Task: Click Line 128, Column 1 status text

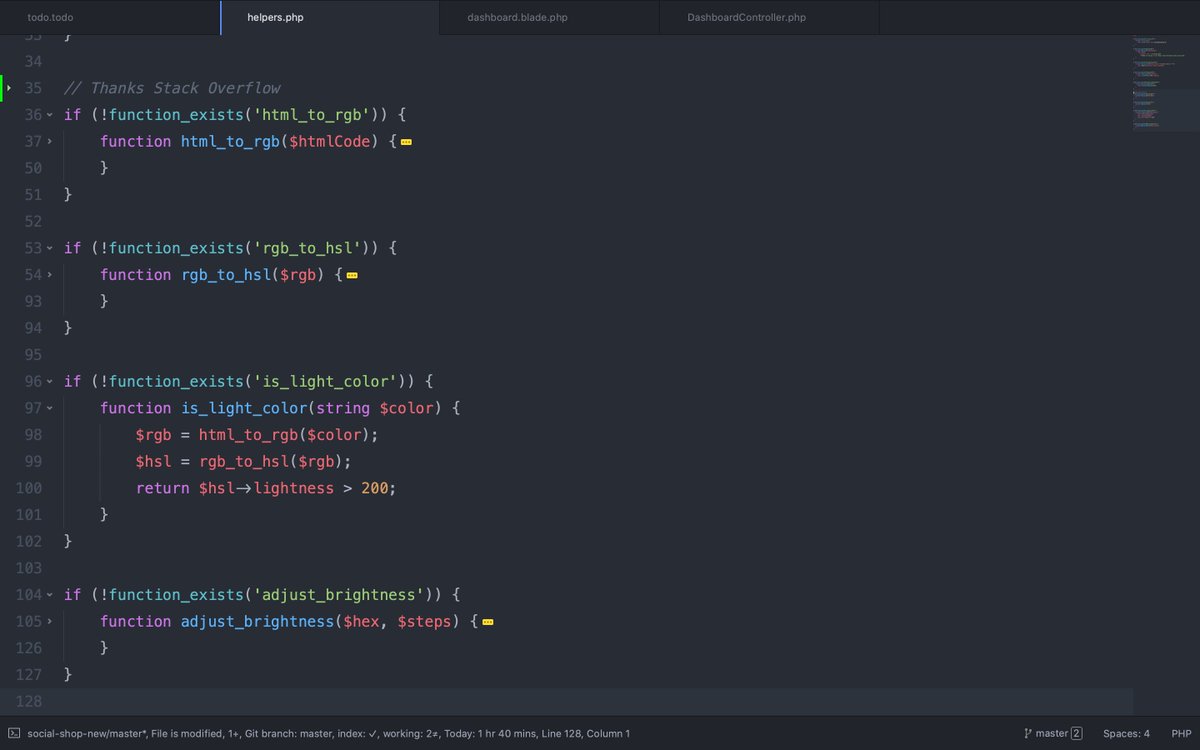Action: pos(588,733)
